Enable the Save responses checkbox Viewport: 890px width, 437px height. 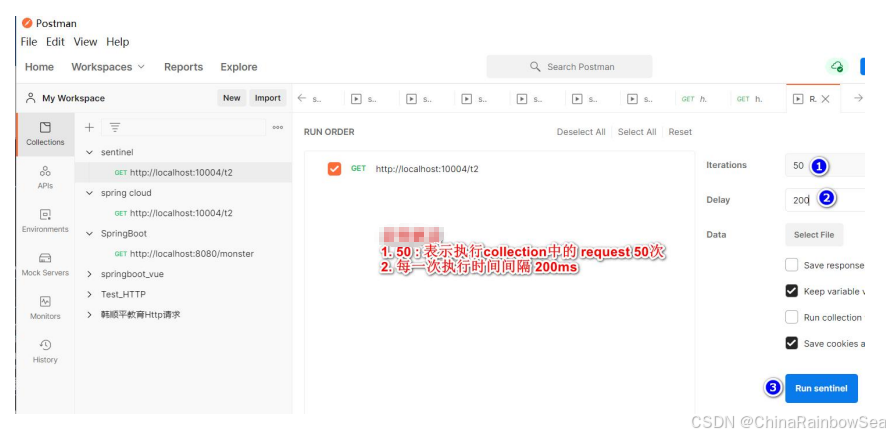click(x=791, y=265)
